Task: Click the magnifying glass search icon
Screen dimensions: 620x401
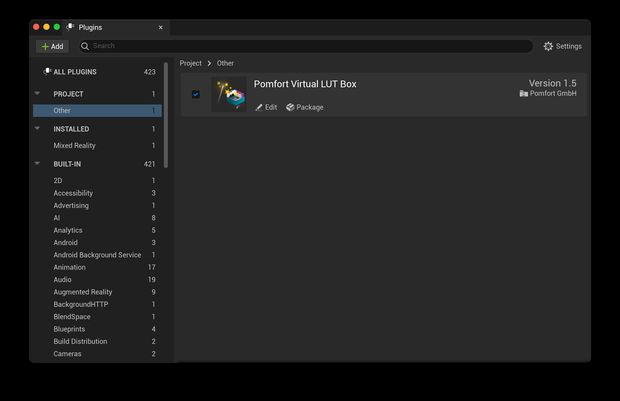Action: point(85,46)
